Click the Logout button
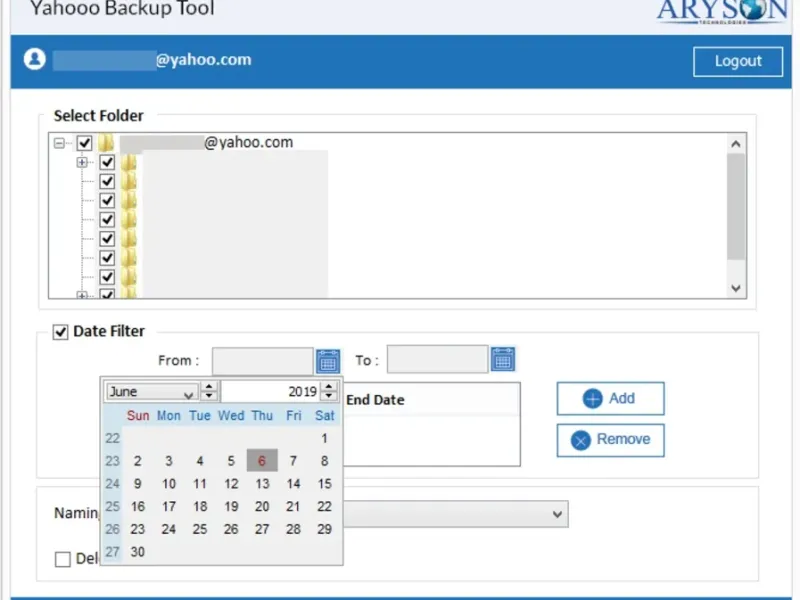 coord(737,61)
